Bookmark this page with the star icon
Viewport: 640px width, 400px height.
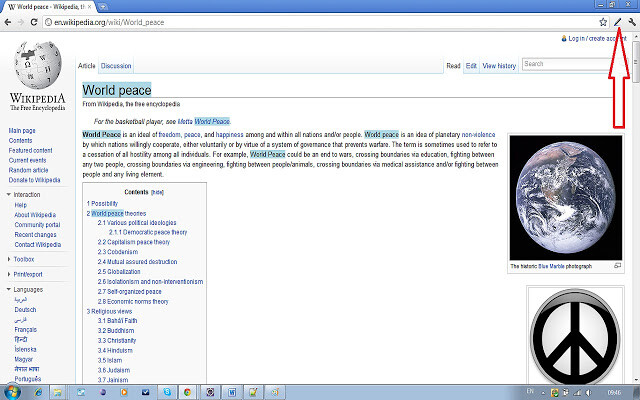click(603, 21)
